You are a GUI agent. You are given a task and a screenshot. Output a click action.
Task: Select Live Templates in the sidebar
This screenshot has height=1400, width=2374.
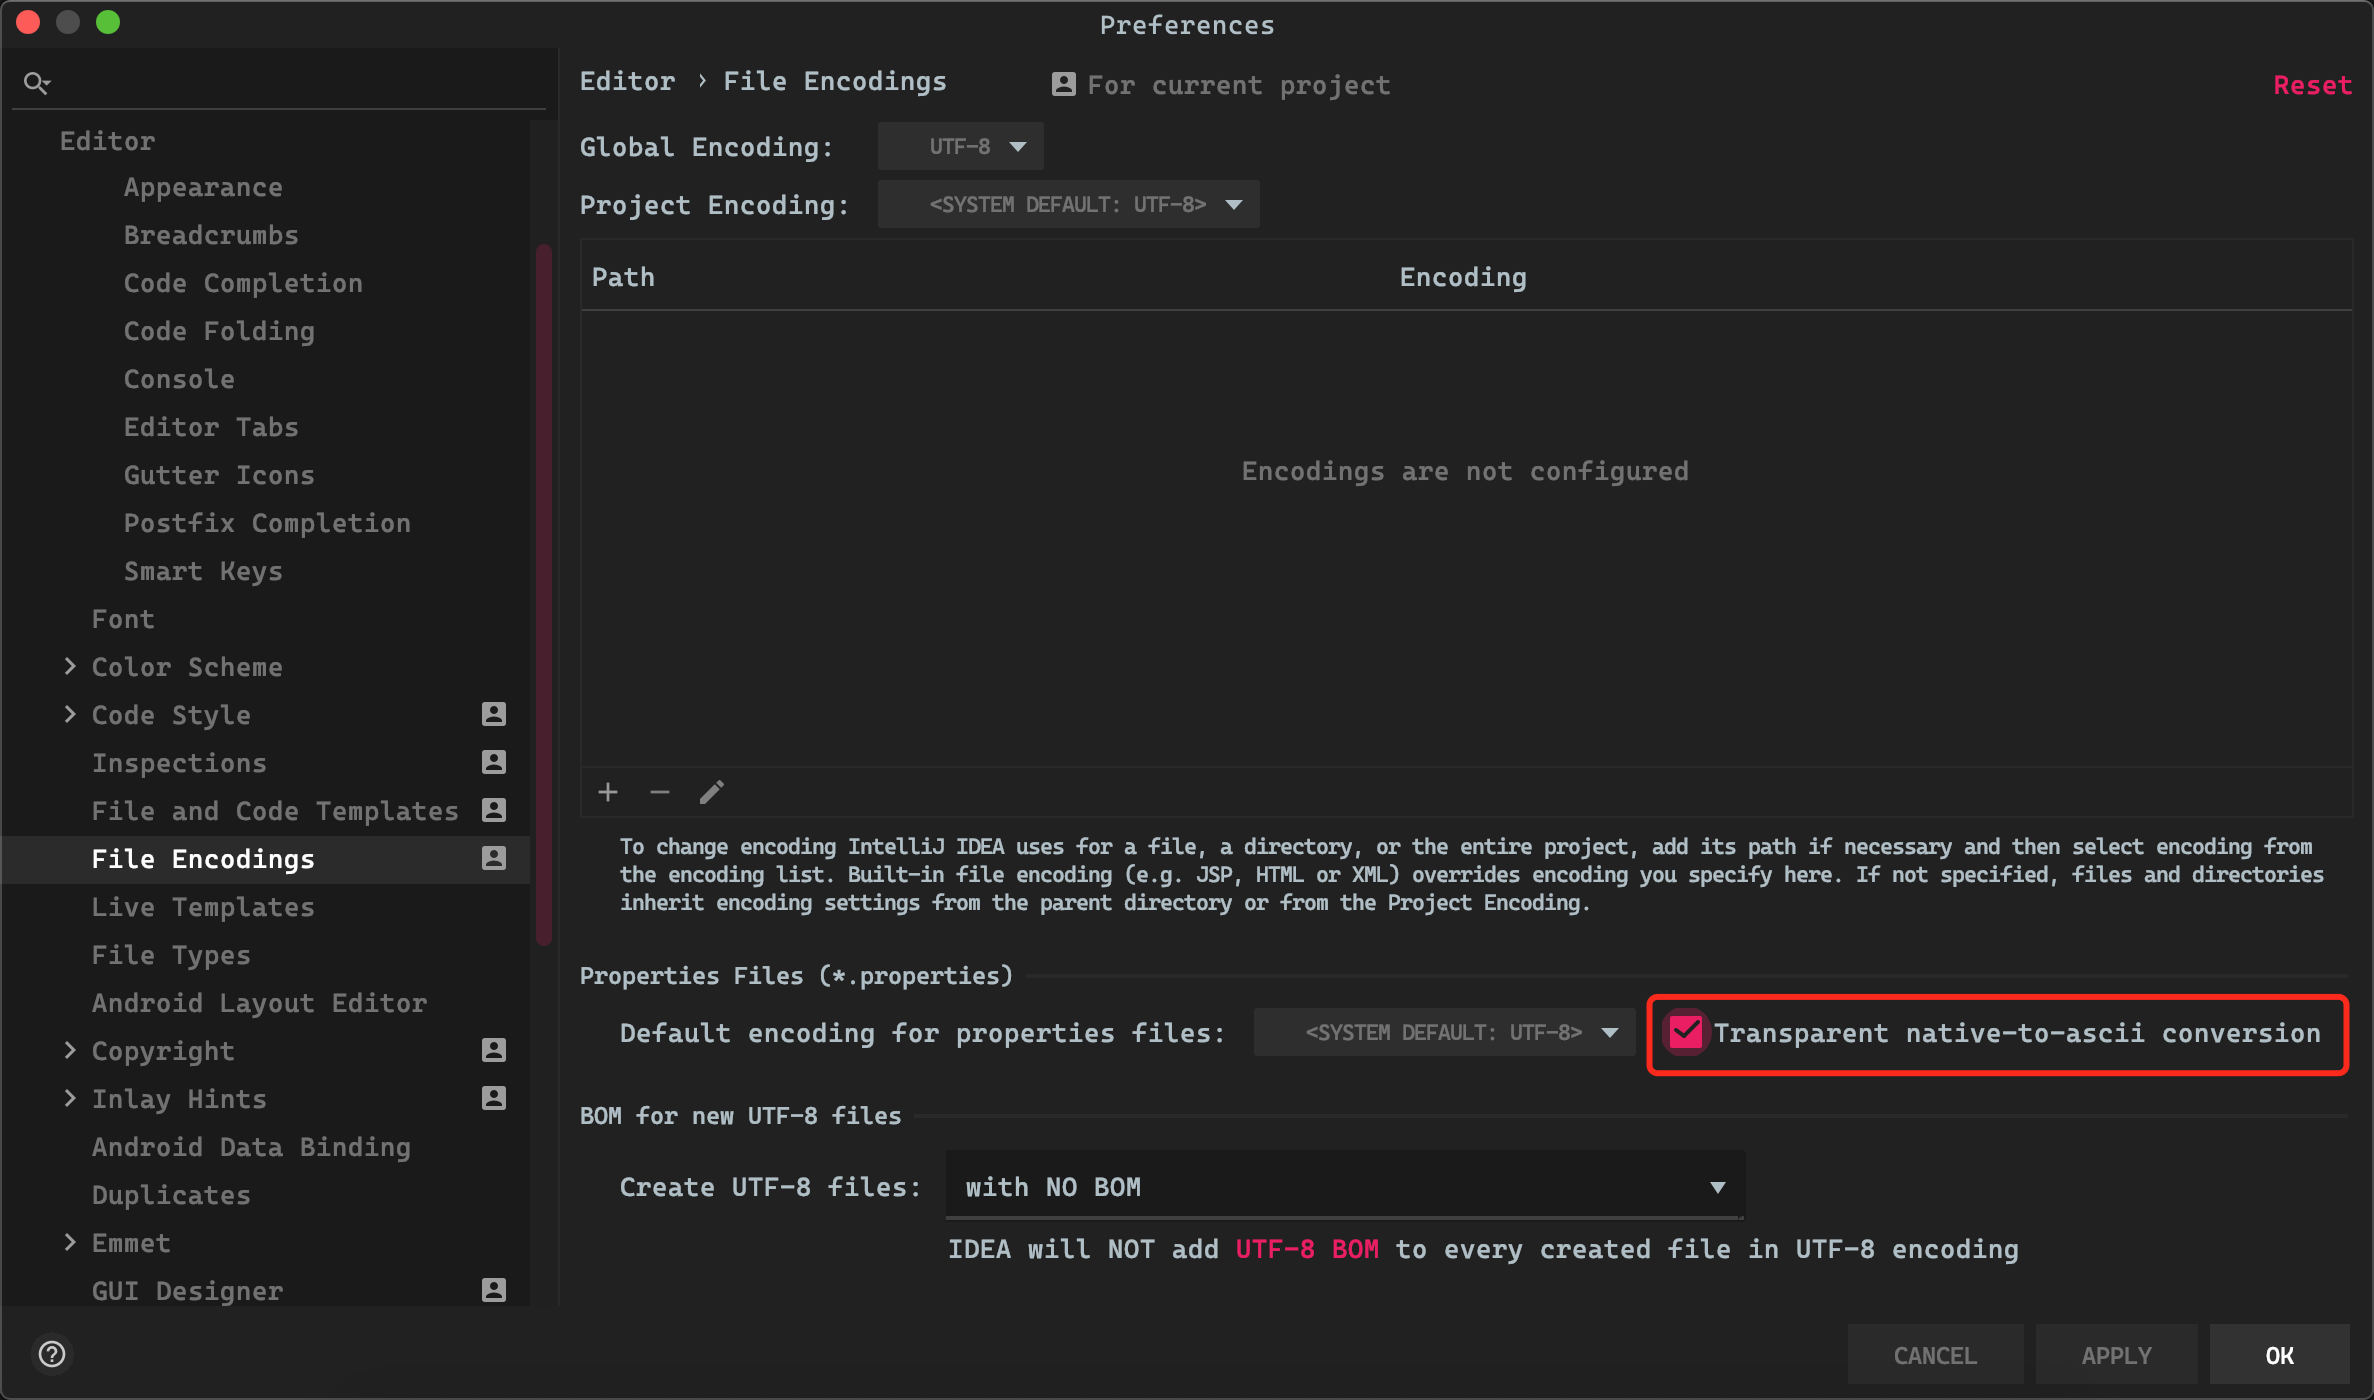pyautogui.click(x=203, y=907)
